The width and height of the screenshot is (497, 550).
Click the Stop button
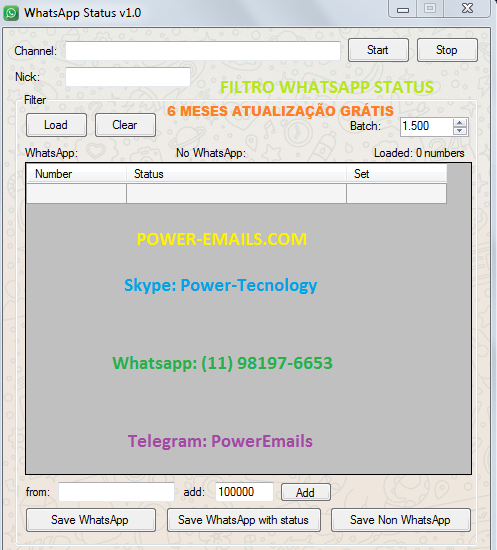447,50
